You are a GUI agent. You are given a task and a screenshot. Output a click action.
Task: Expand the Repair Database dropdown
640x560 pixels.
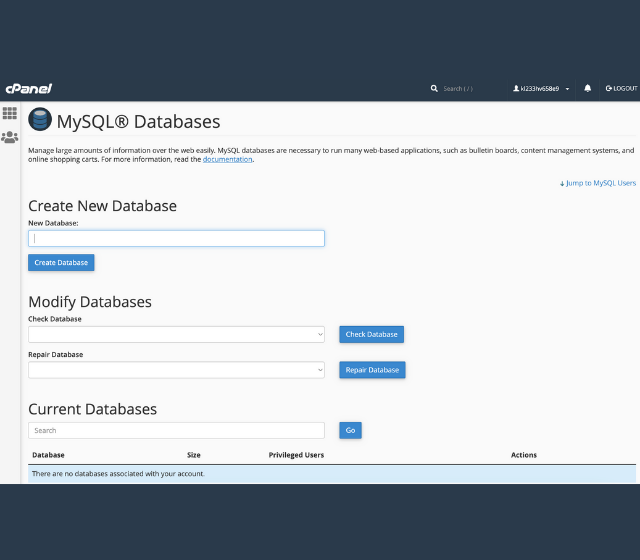click(176, 370)
